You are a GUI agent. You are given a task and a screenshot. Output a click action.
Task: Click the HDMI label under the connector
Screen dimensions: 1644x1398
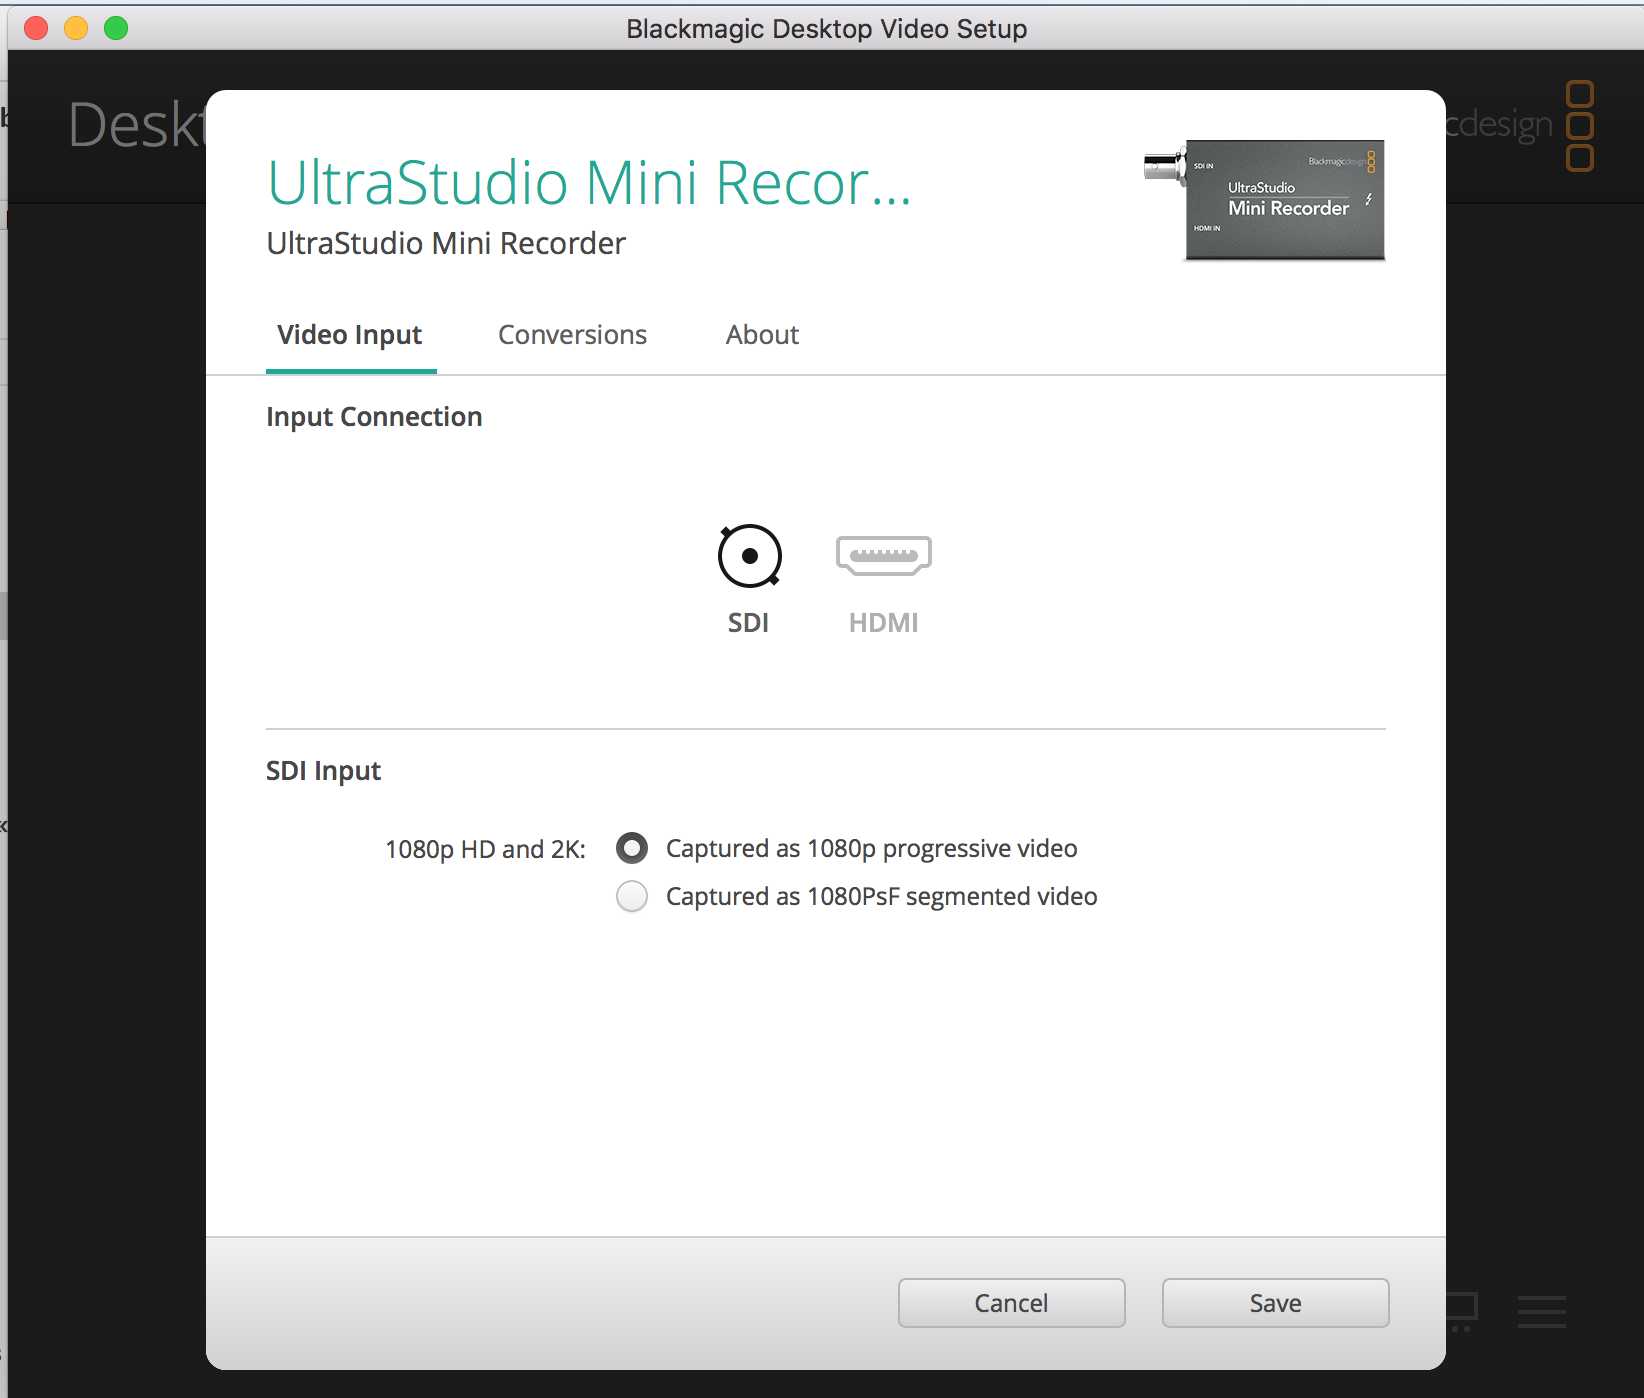883,623
